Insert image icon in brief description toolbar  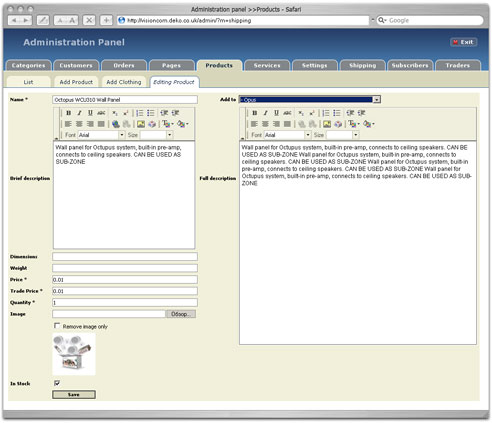[x=141, y=124]
